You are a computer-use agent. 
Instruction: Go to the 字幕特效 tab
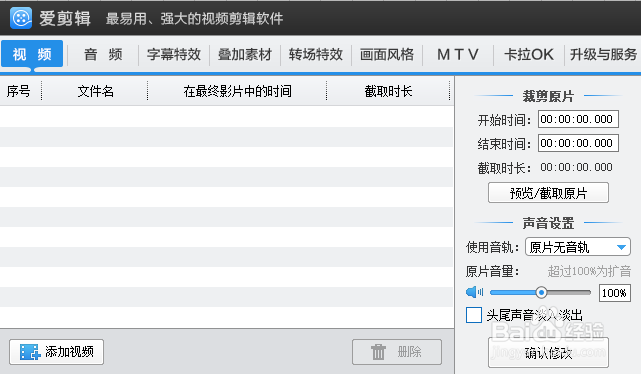point(174,54)
